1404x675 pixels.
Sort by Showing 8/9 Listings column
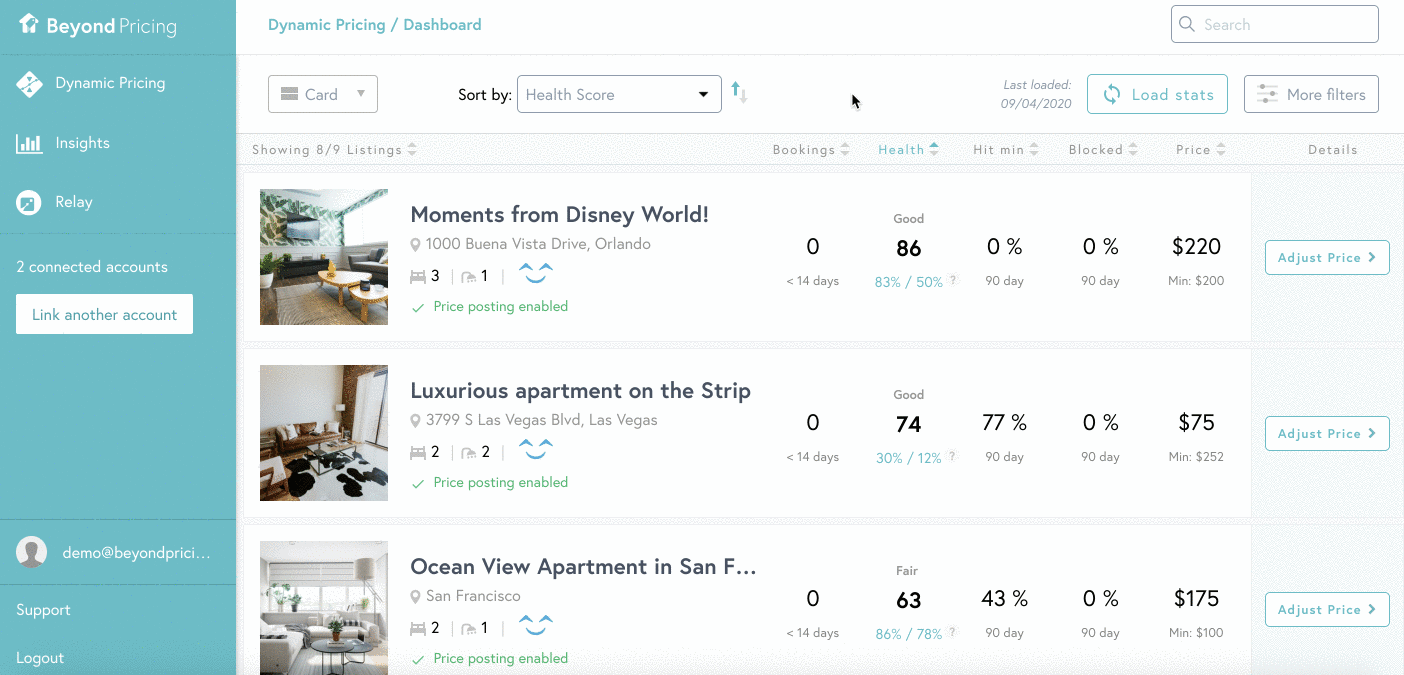coord(334,150)
